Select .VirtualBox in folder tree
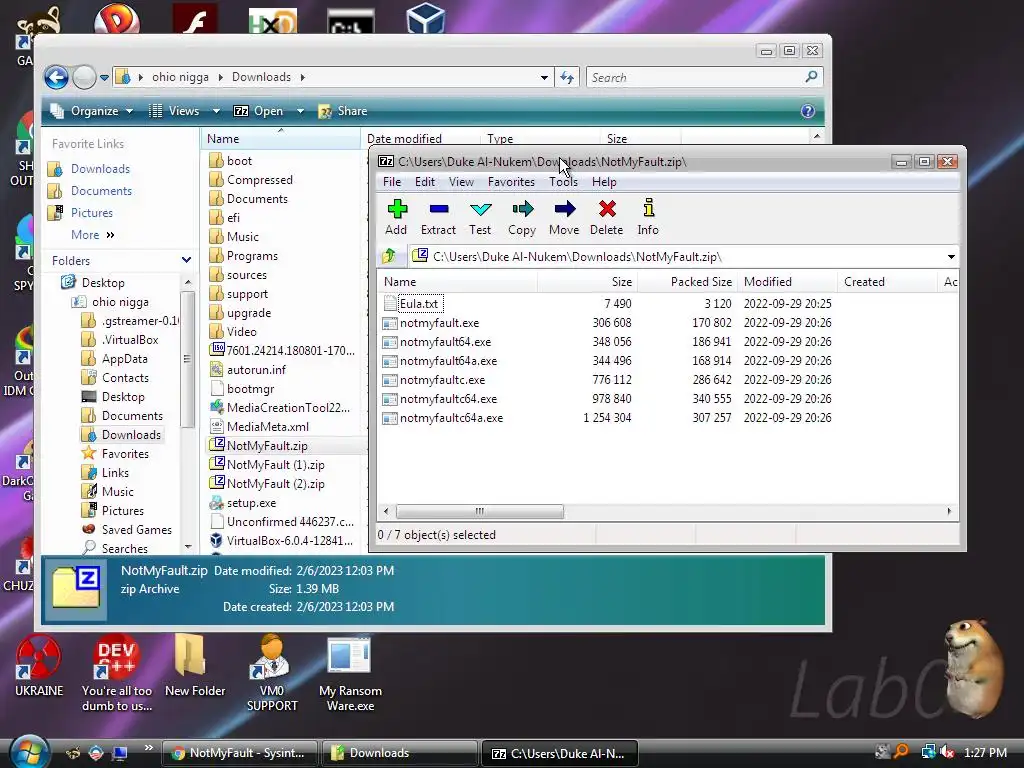 click(x=130, y=340)
